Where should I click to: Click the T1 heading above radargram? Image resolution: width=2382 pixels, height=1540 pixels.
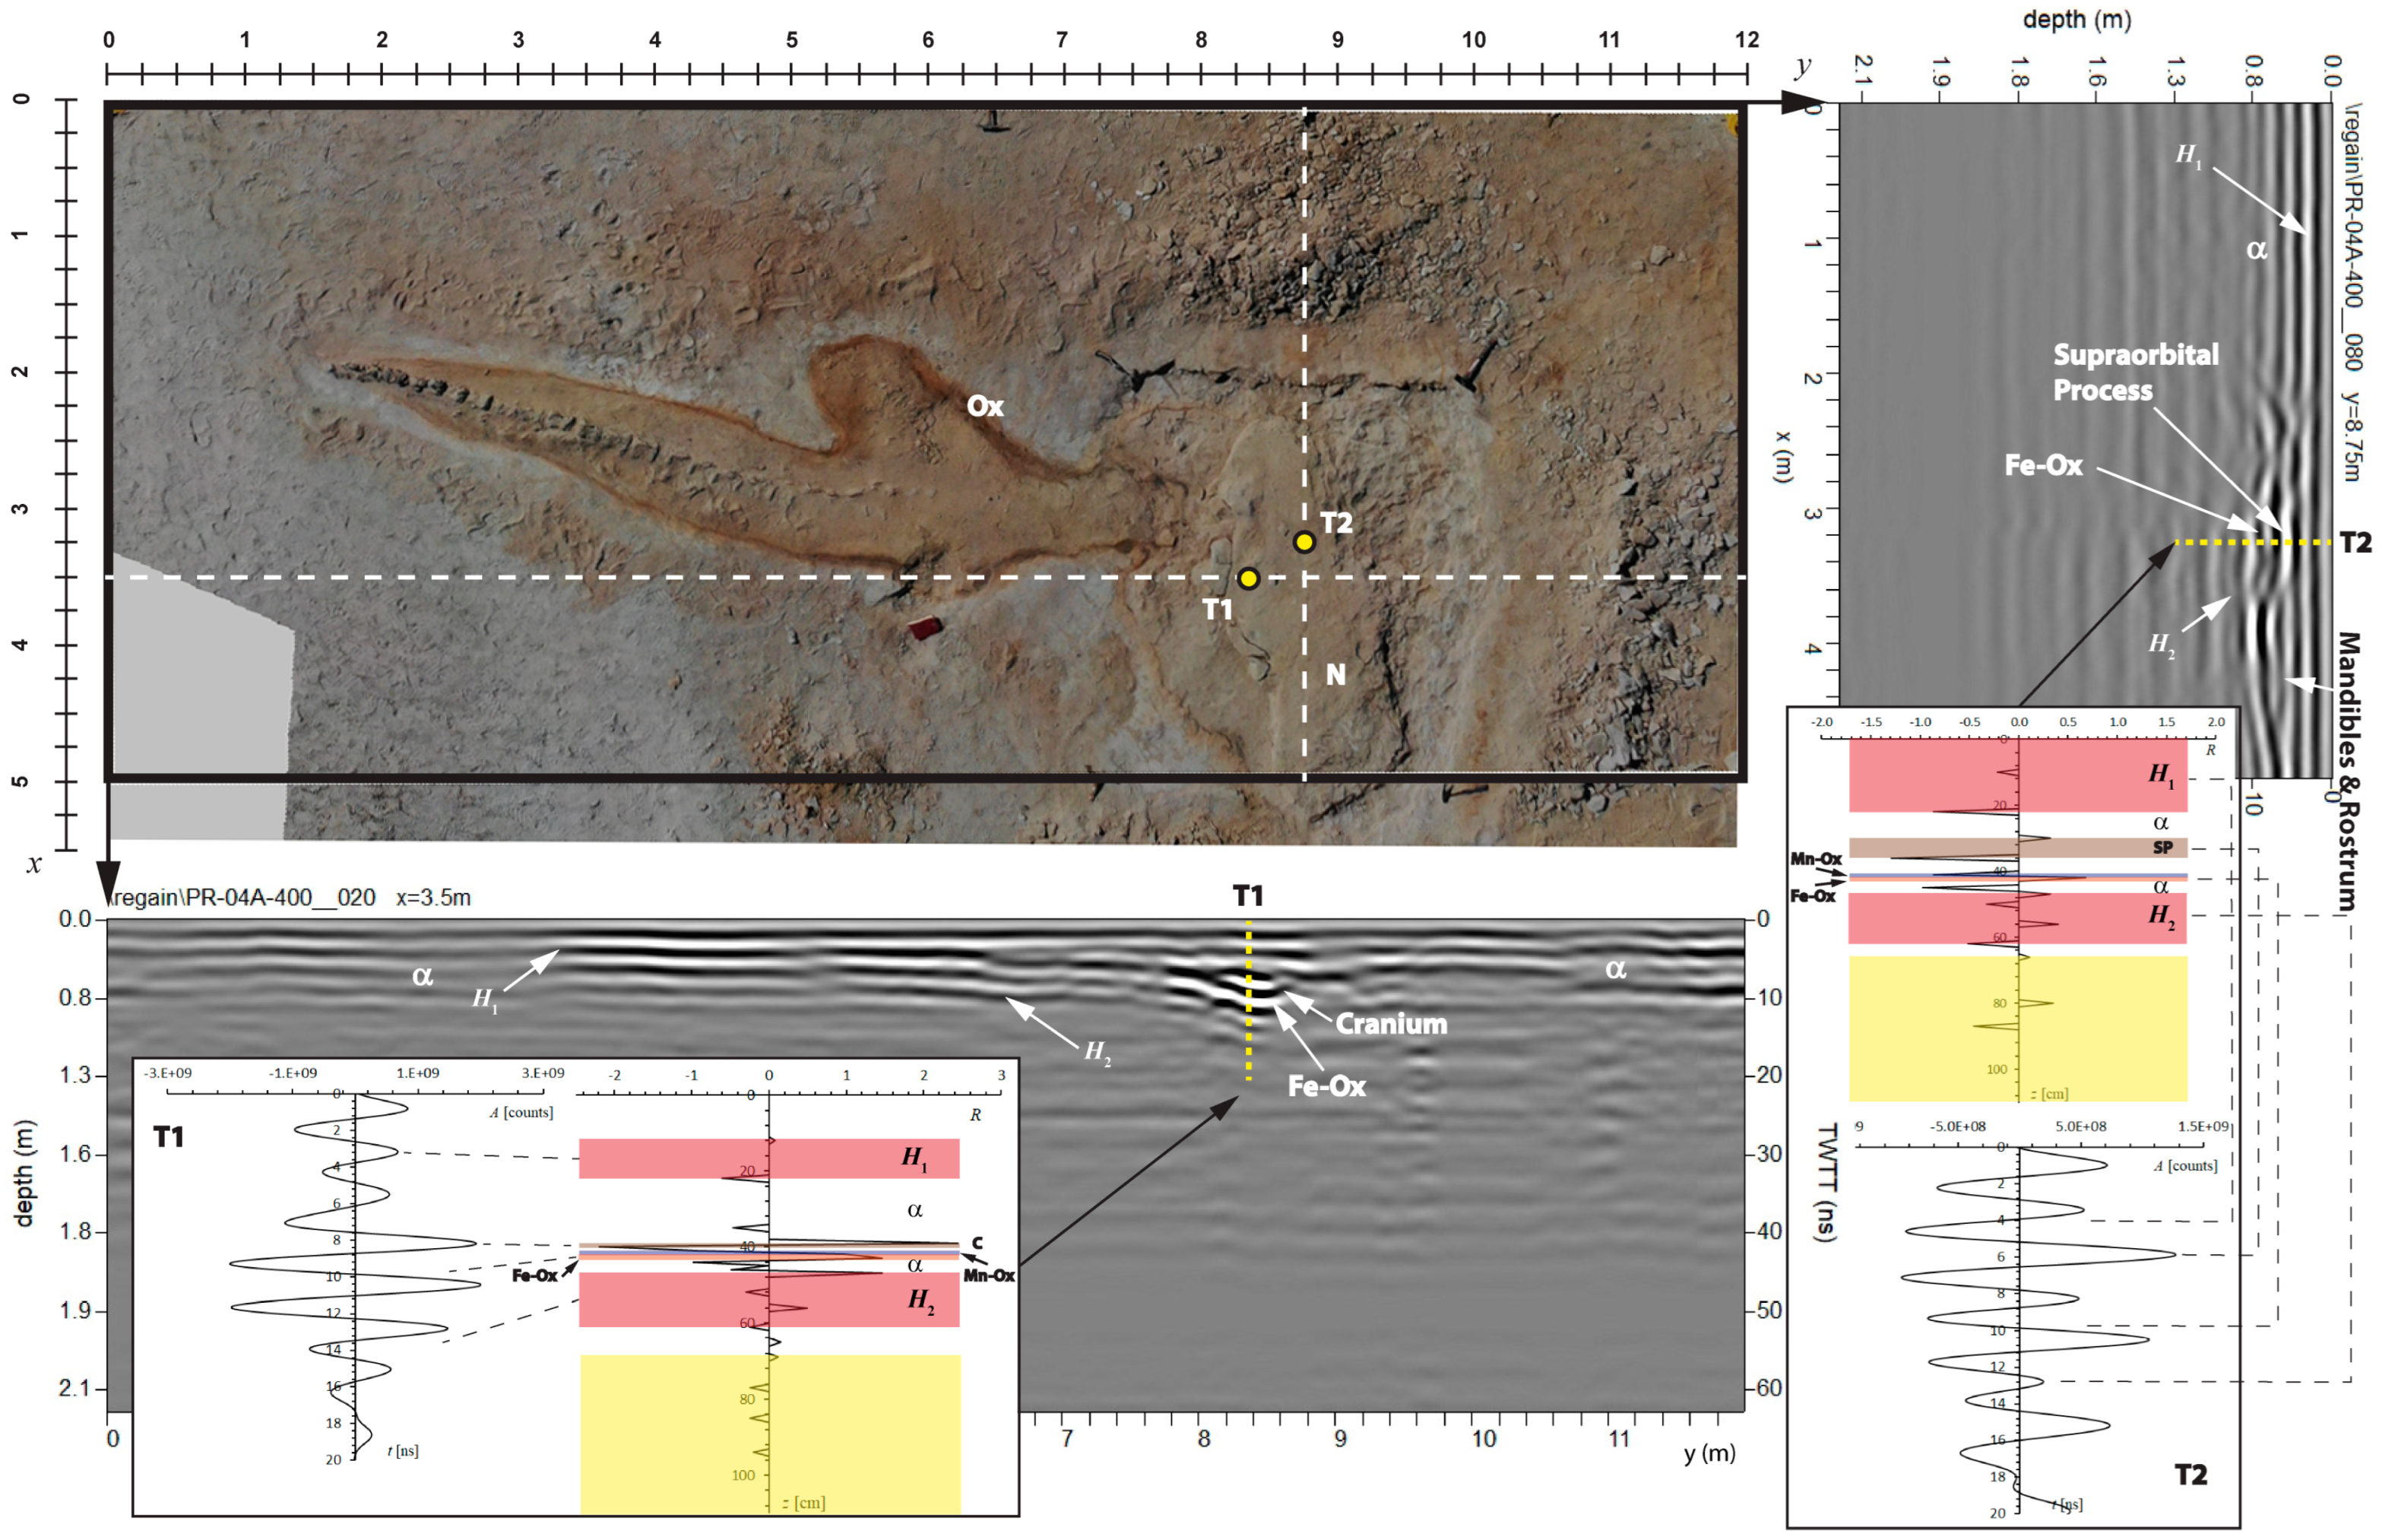click(x=1247, y=895)
